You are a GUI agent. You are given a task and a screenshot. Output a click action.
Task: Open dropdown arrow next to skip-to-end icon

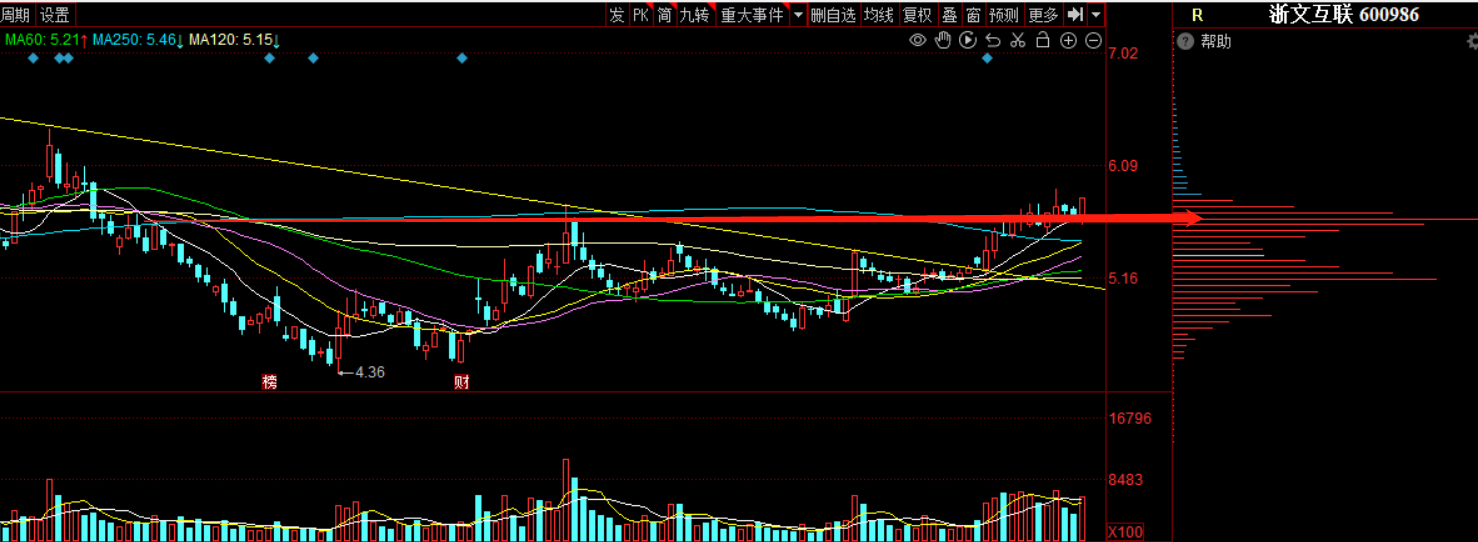coord(1097,14)
